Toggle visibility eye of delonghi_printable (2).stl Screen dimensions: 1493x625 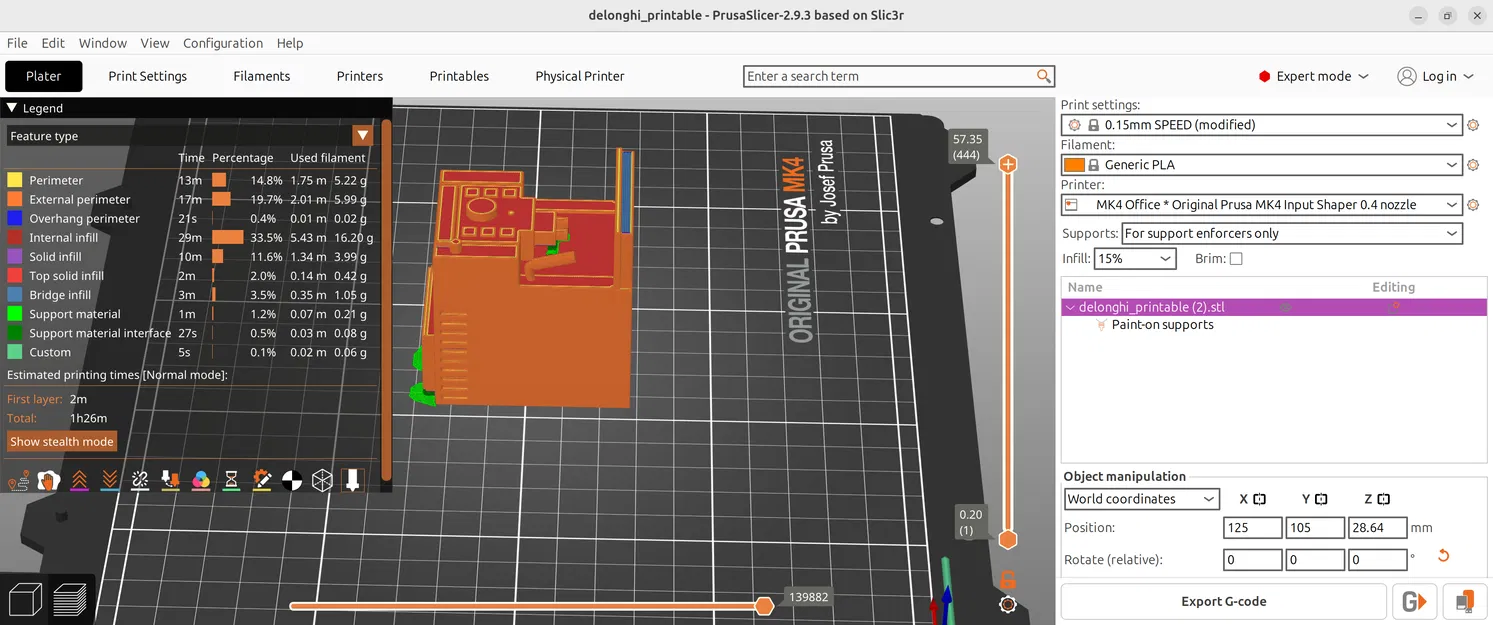pyautogui.click(x=1286, y=308)
